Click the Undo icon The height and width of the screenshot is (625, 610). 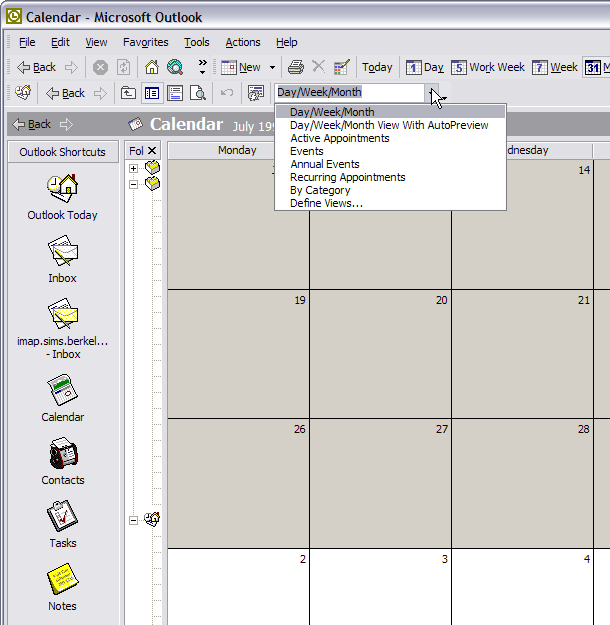[x=227, y=93]
